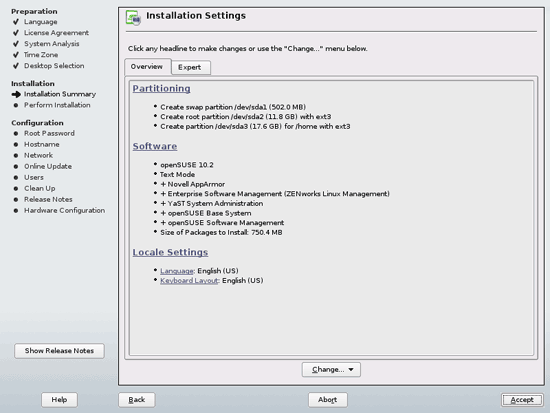Click the 'Root Password' step text

49,133
